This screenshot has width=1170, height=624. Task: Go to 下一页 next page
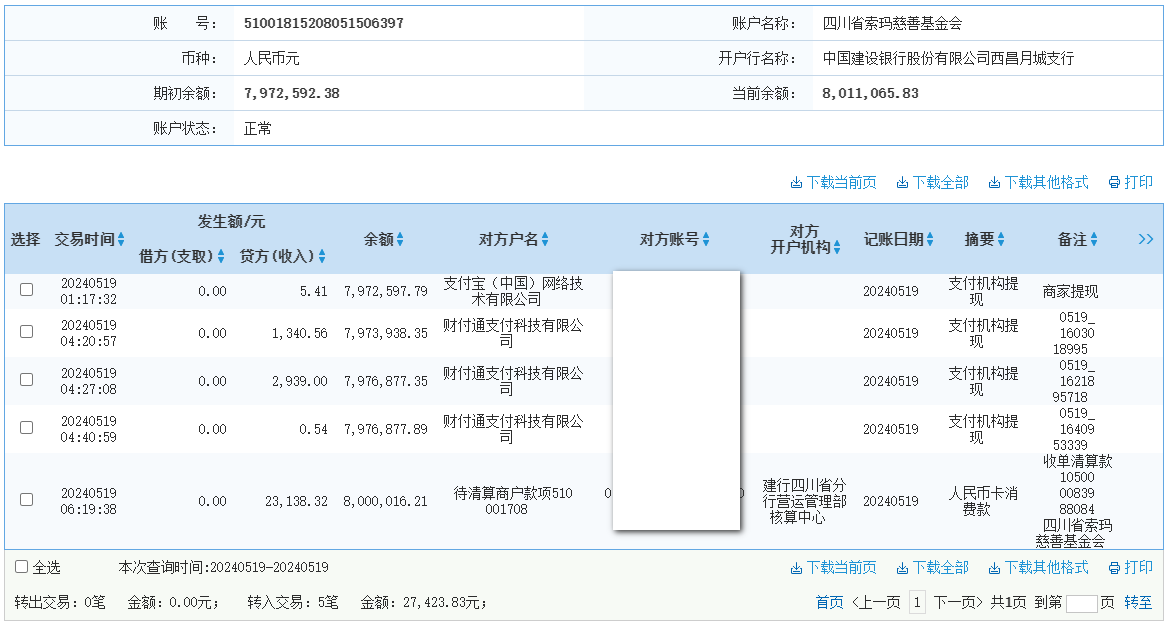pos(958,602)
